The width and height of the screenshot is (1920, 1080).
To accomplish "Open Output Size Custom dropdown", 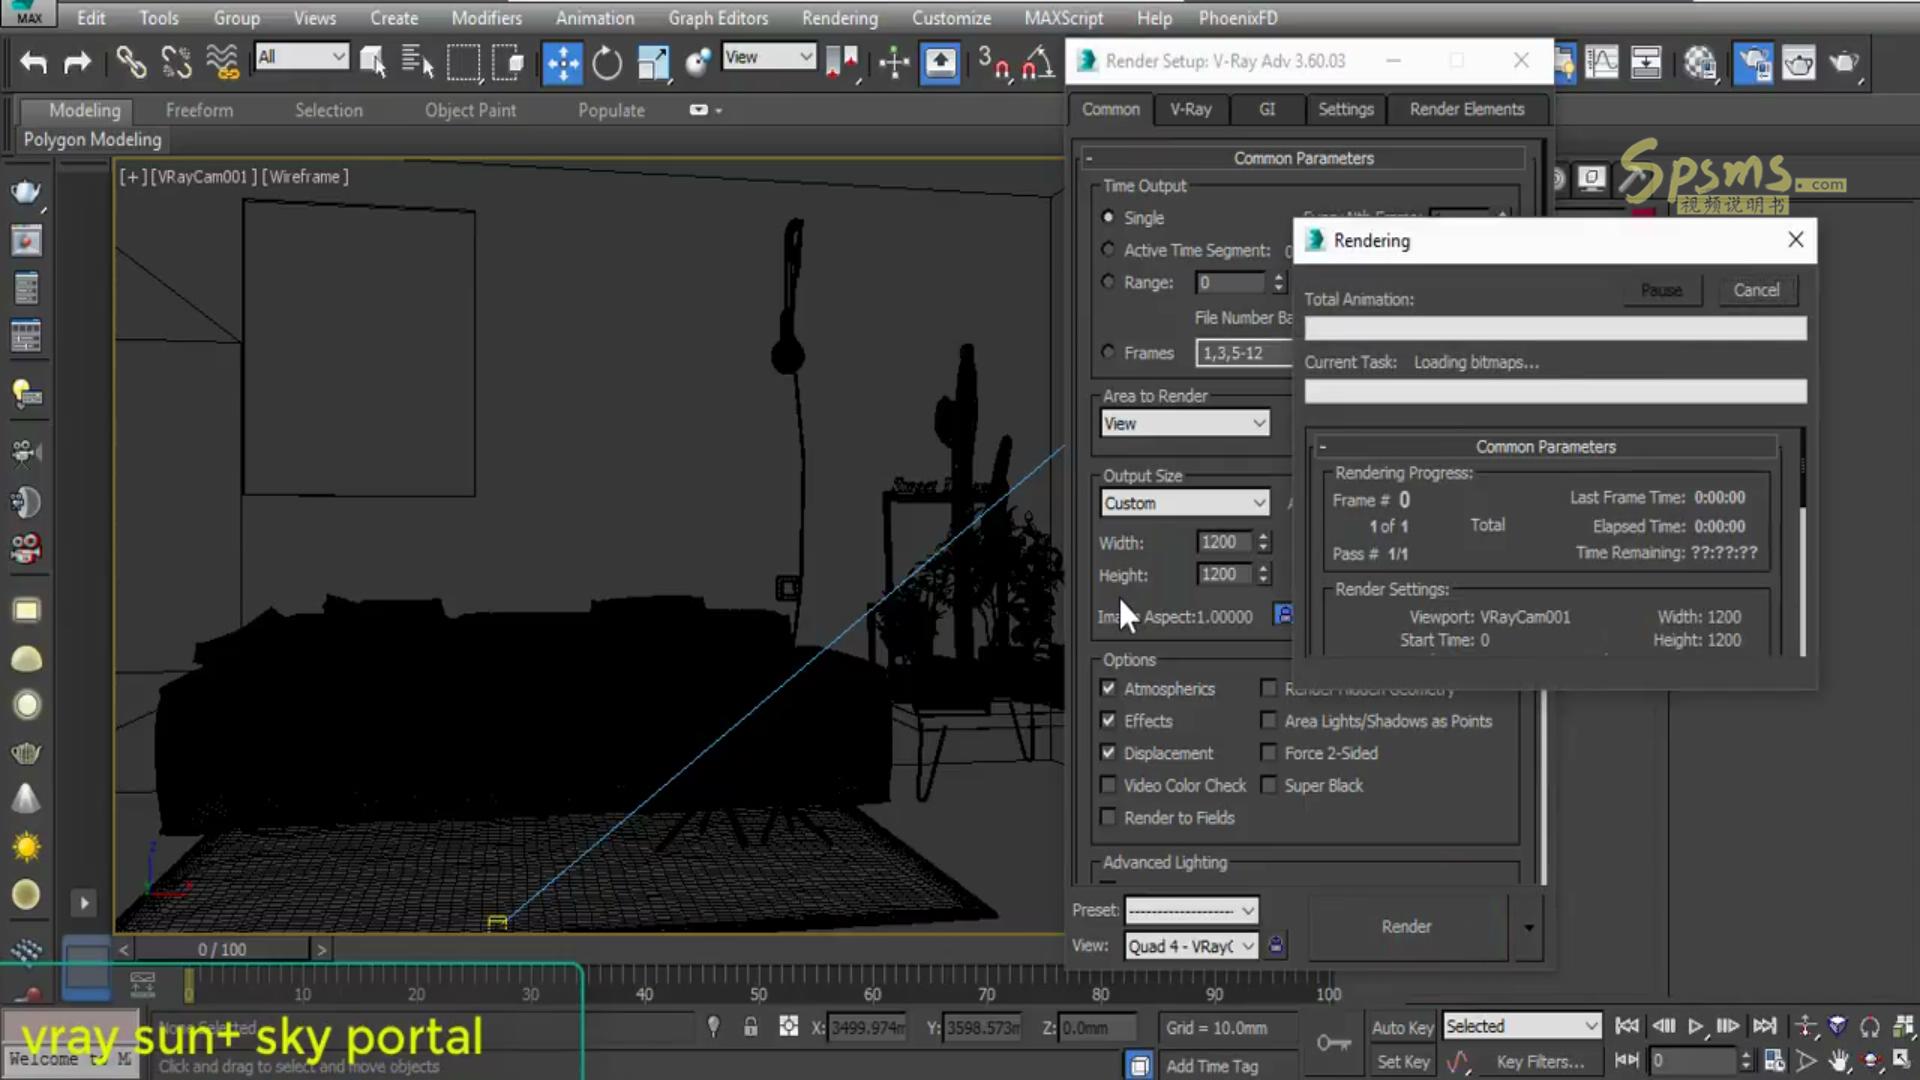I will pyautogui.click(x=1185, y=503).
